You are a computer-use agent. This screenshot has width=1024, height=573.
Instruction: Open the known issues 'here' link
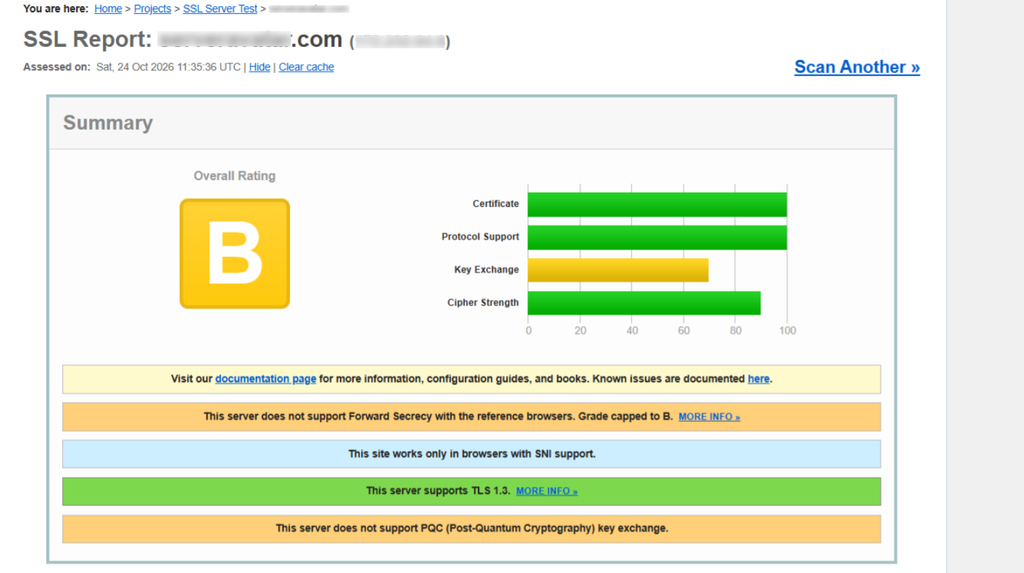click(x=758, y=378)
